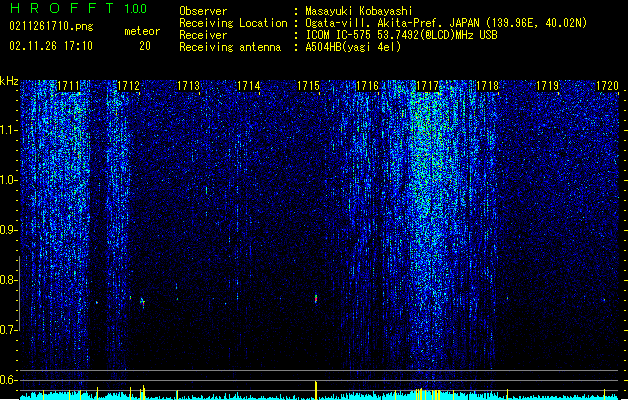Viewport: 629px width, 400px height.
Task: Click the 1.1 kHz frequency axis label
Action: pyautogui.click(x=9, y=130)
